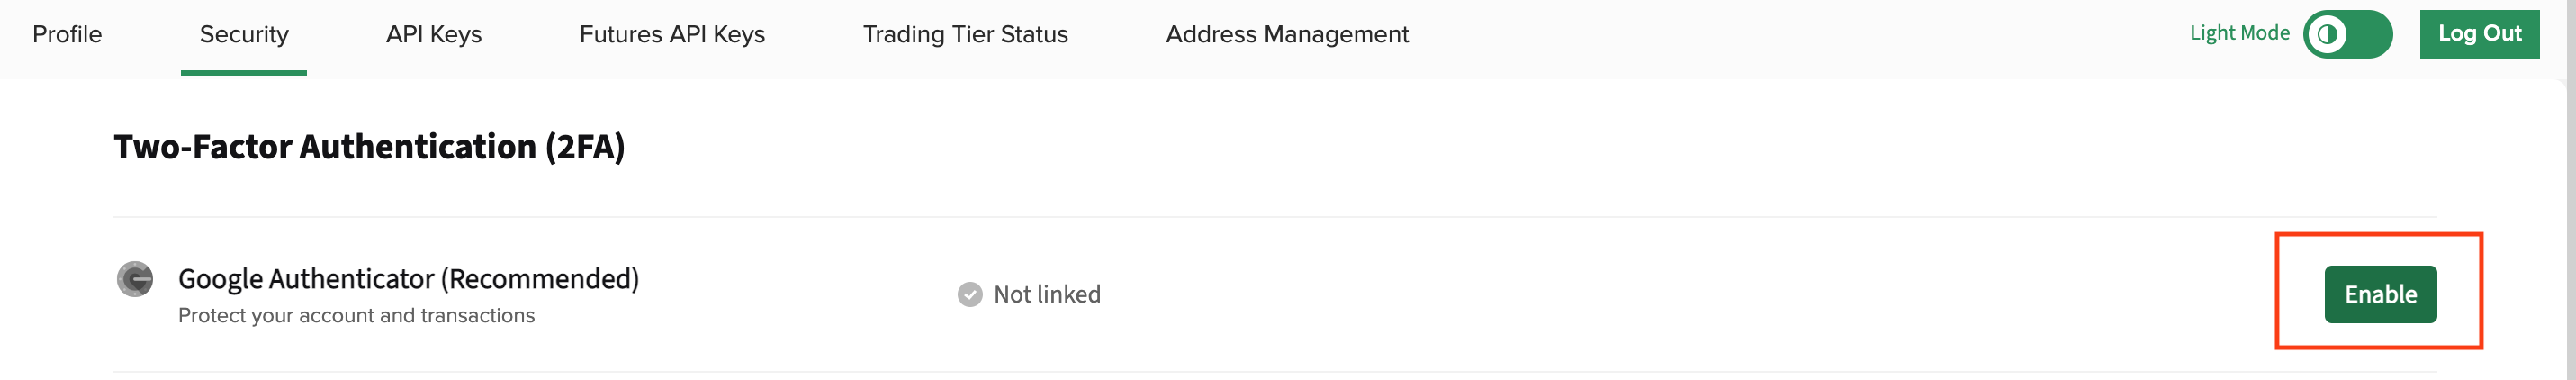Click the Two-Factor Authentication (2FA) heading
The image size is (2576, 380).
[x=369, y=147]
